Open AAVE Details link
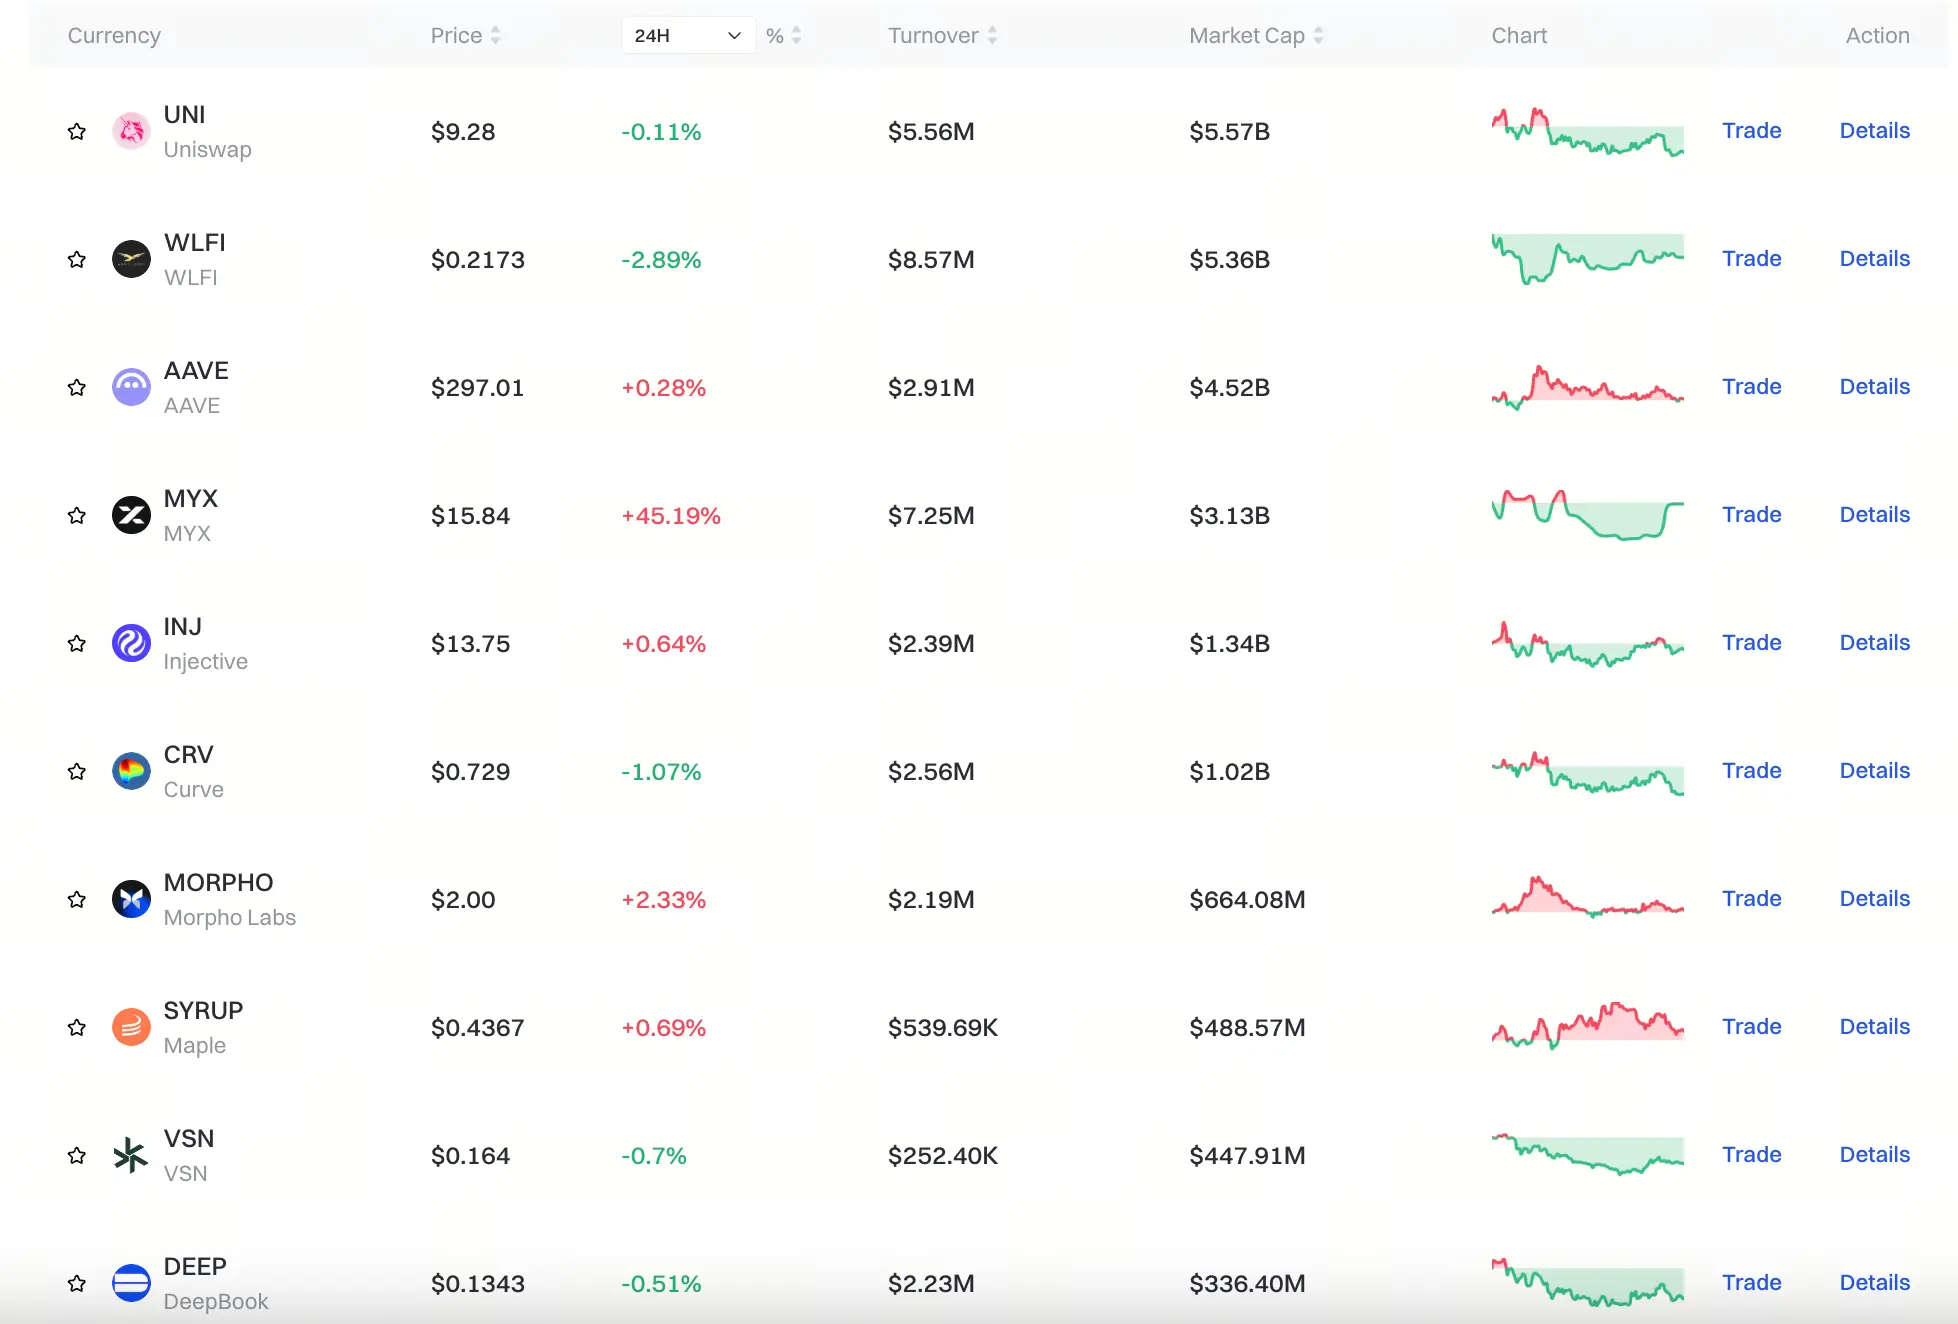This screenshot has width=1958, height=1324. (1874, 387)
